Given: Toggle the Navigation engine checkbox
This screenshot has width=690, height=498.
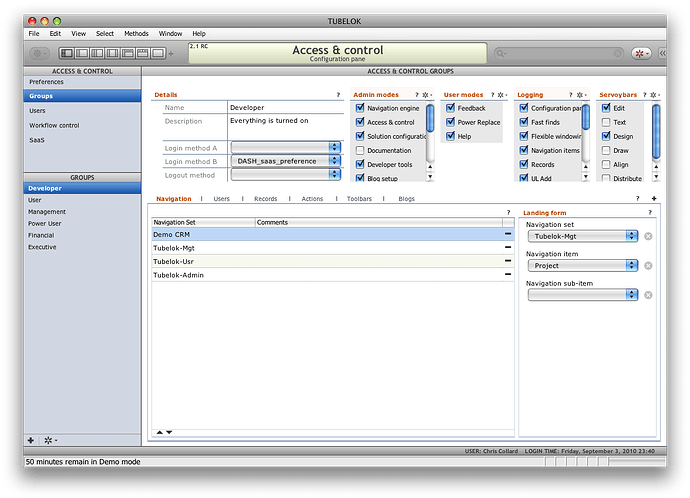Looking at the screenshot, I should pyautogui.click(x=360, y=108).
